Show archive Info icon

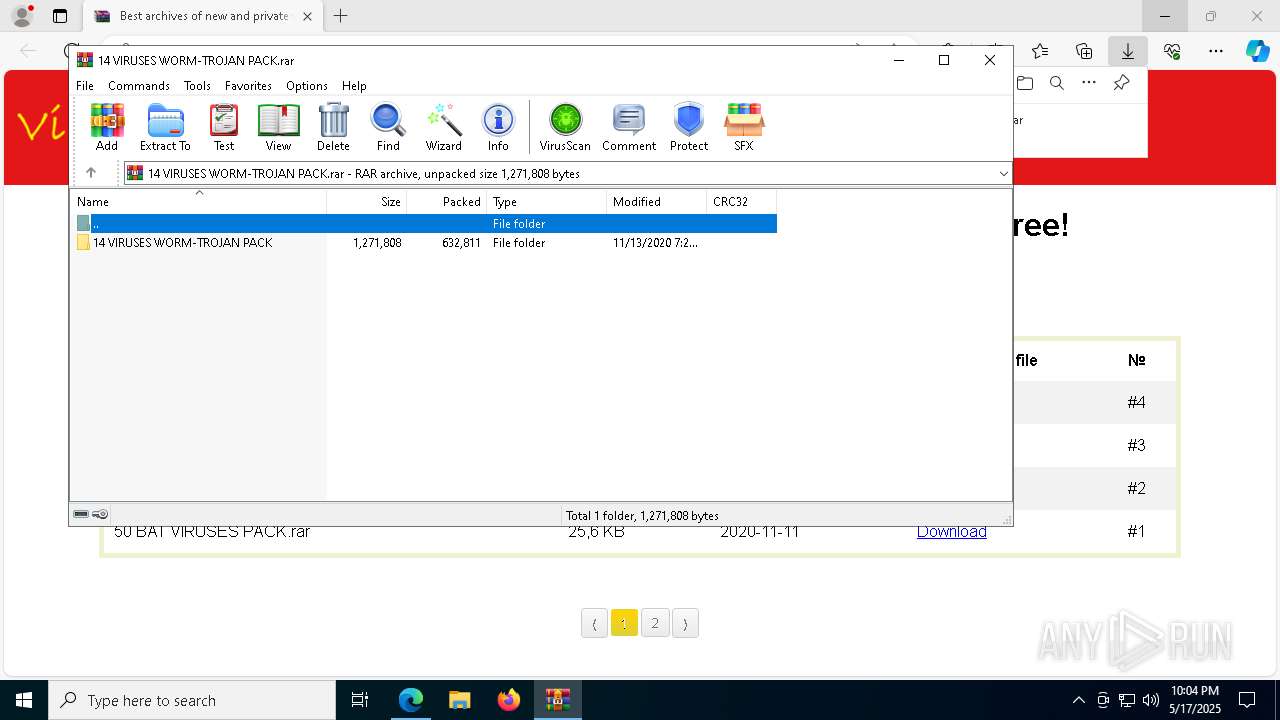tap(498, 127)
